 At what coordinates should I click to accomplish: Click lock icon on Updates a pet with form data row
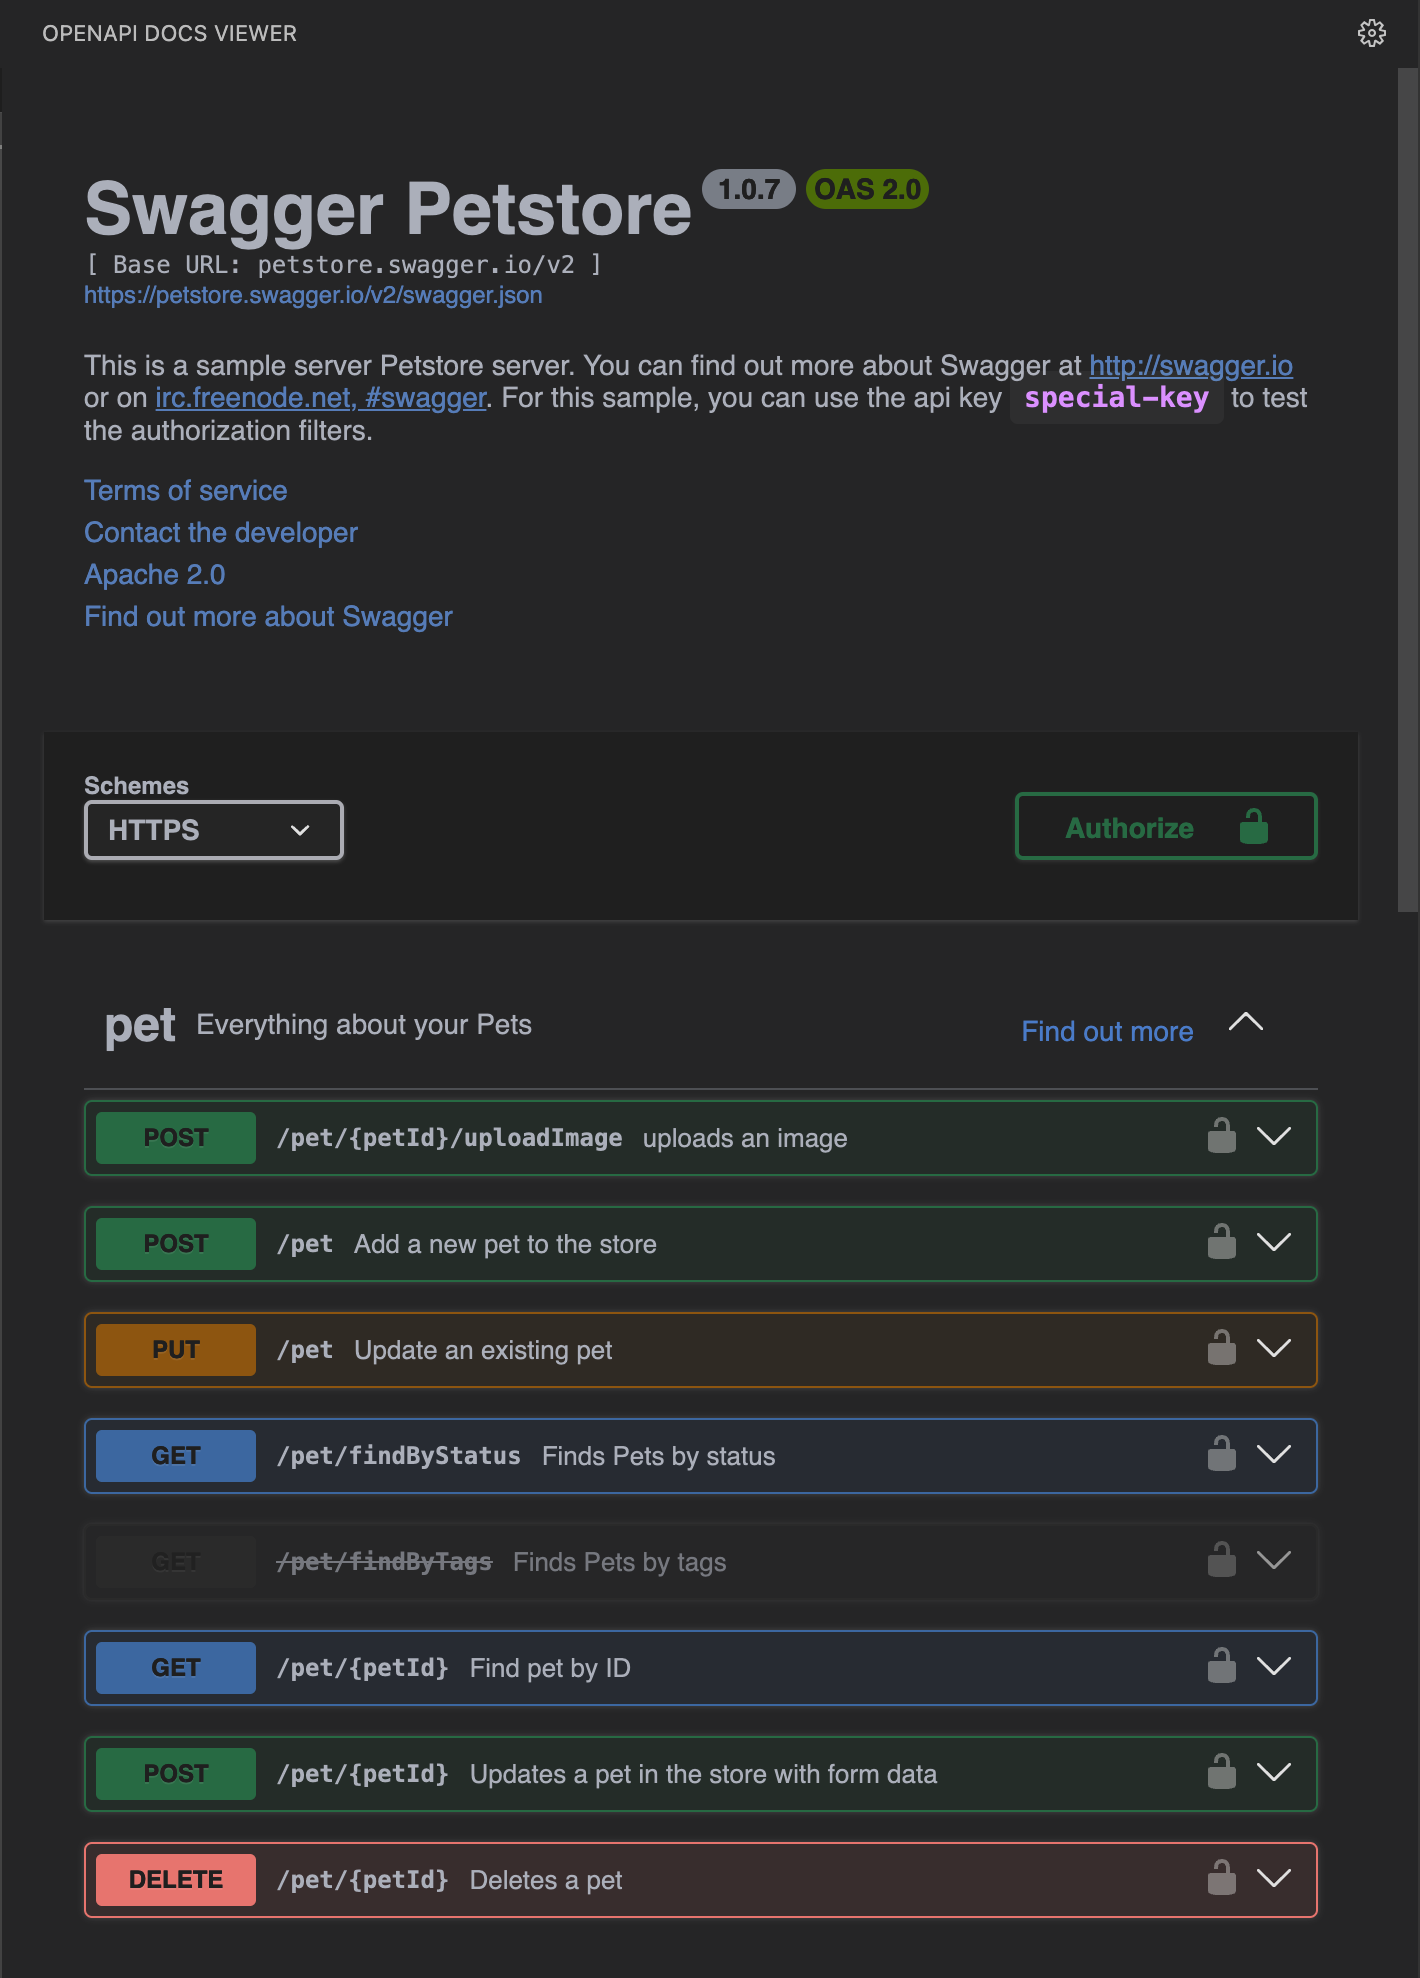click(1221, 1772)
